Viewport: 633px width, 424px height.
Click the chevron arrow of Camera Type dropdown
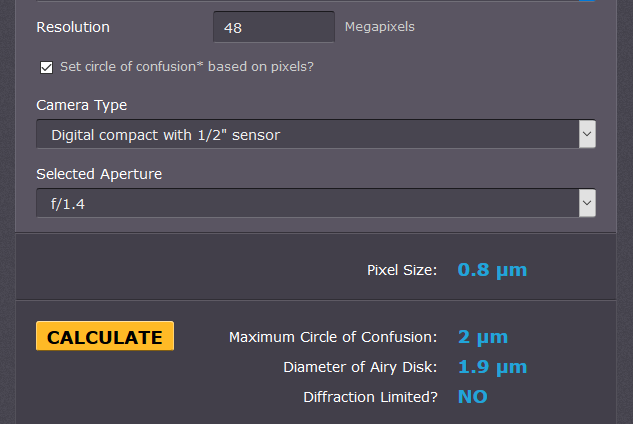click(587, 134)
